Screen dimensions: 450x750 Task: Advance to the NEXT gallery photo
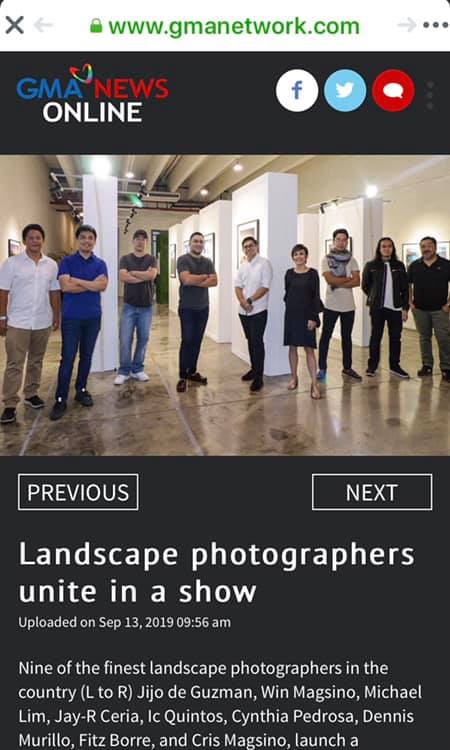pos(372,492)
